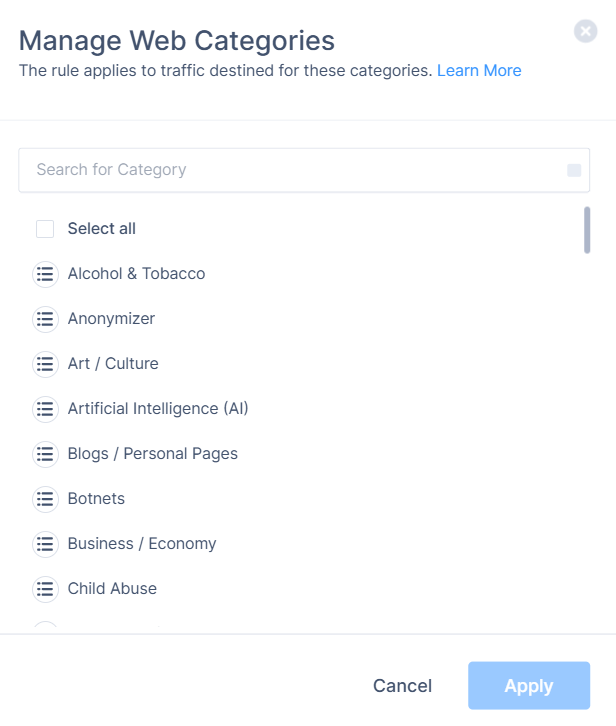The height and width of the screenshot is (726, 616).
Task: Check the Select all checkbox
Action: [x=45, y=229]
